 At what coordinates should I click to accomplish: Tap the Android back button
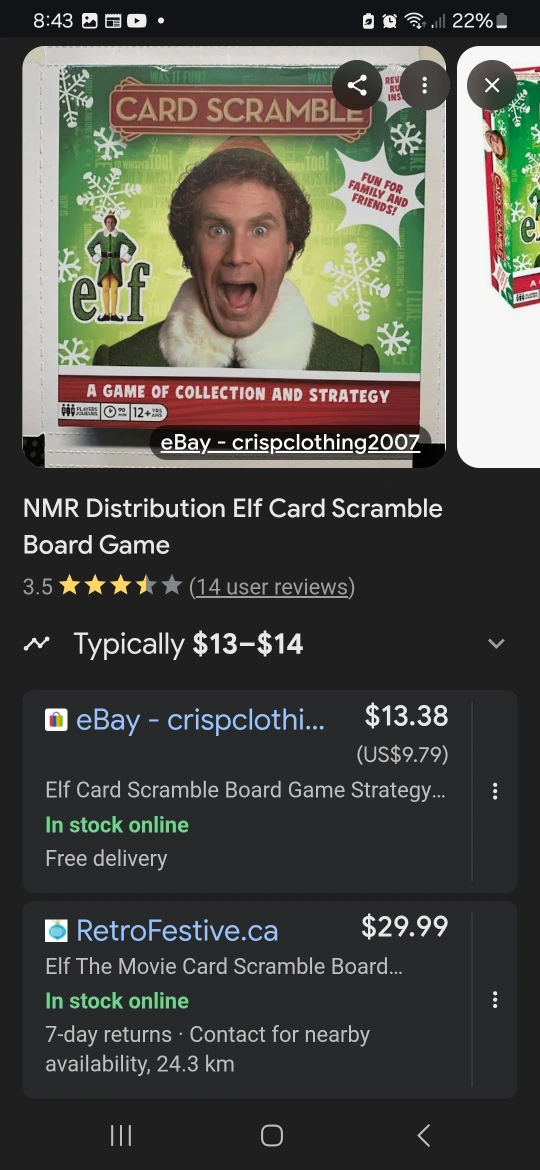tap(423, 1136)
